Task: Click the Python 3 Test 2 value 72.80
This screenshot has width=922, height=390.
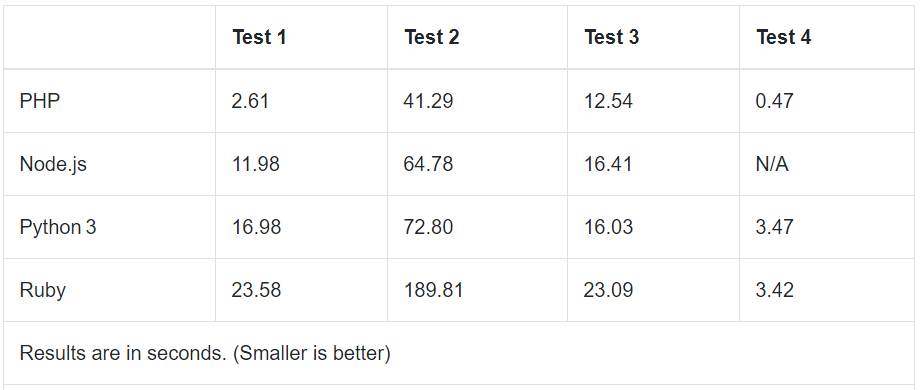Action: pyautogui.click(x=428, y=227)
